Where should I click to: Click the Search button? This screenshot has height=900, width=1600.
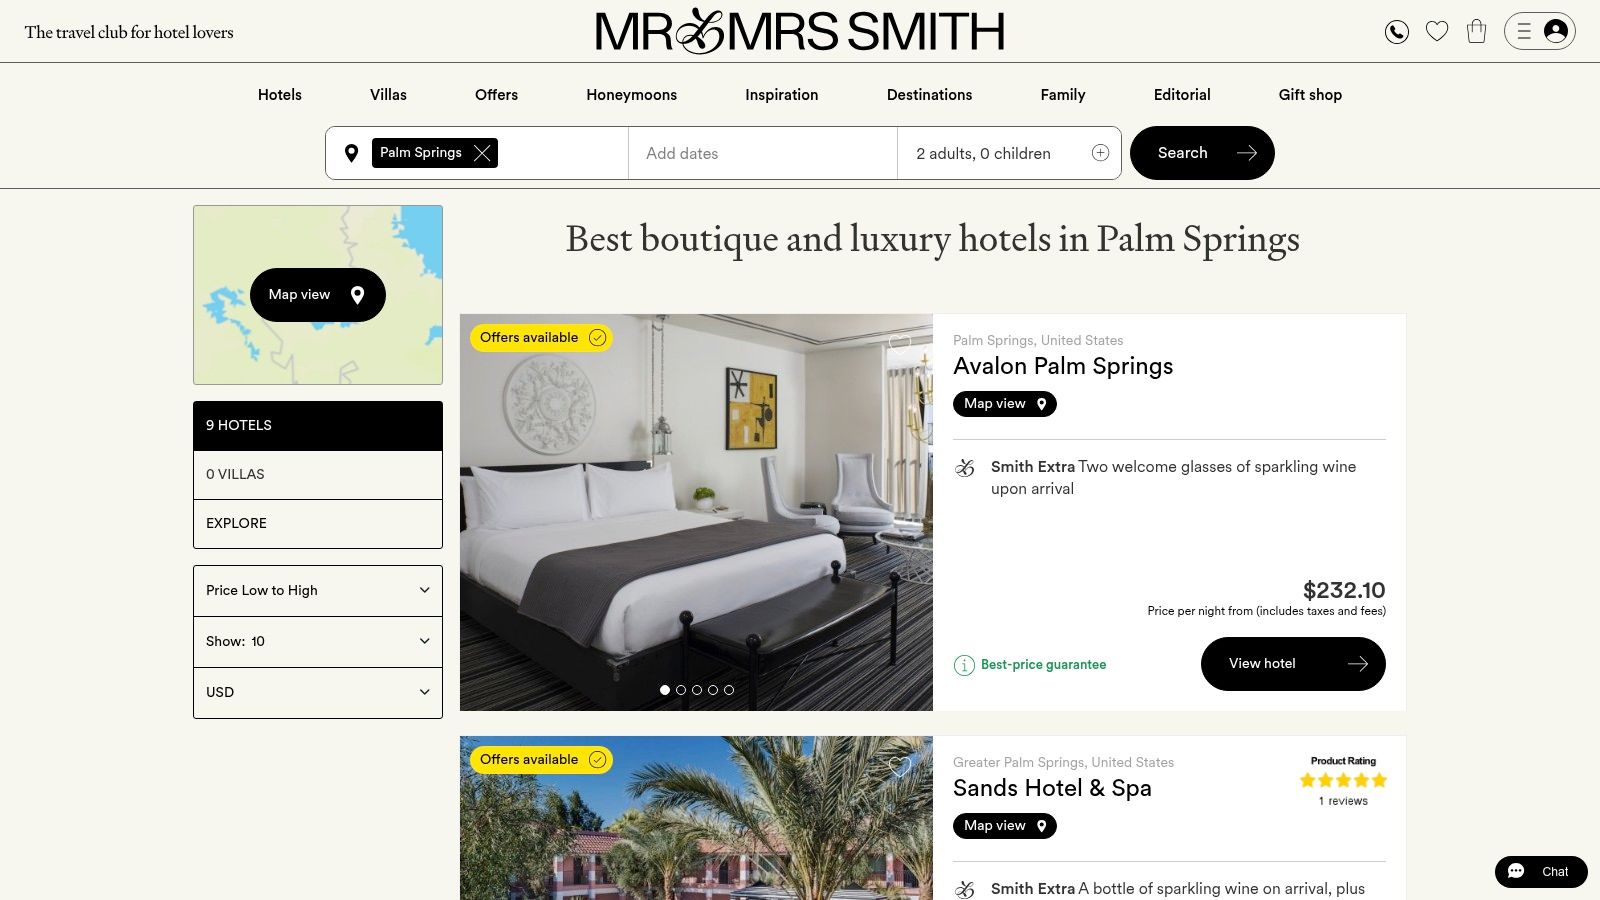[1202, 153]
